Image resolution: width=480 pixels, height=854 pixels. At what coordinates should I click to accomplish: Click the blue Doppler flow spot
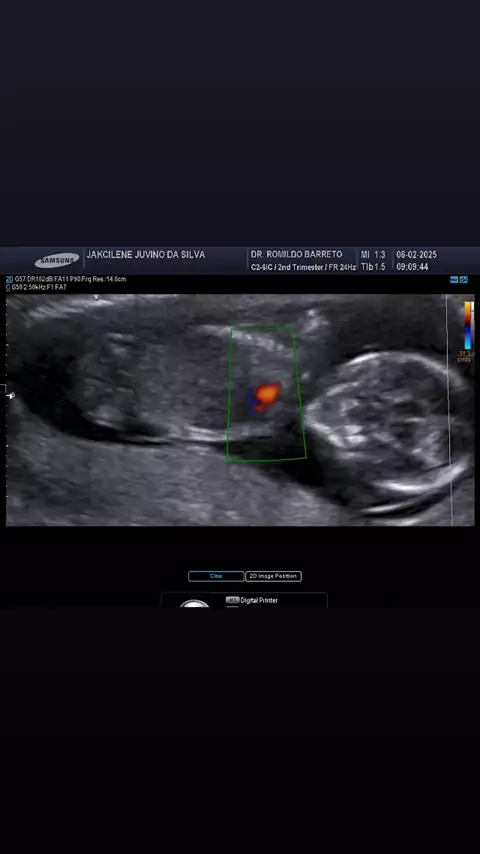[253, 403]
